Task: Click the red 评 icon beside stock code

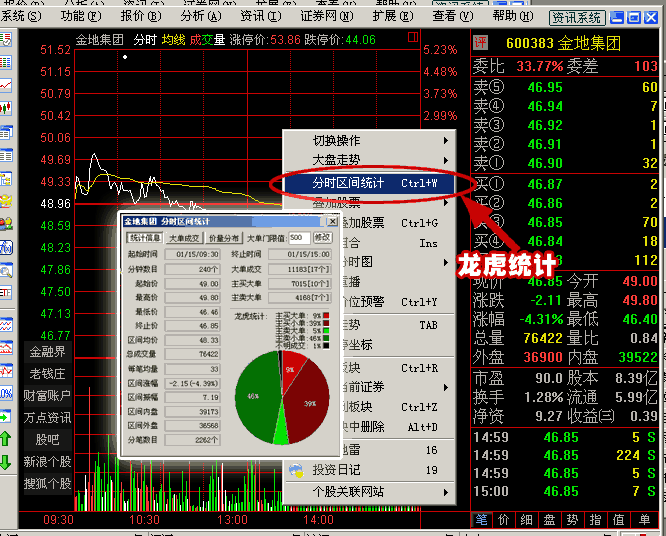Action: tap(480, 42)
